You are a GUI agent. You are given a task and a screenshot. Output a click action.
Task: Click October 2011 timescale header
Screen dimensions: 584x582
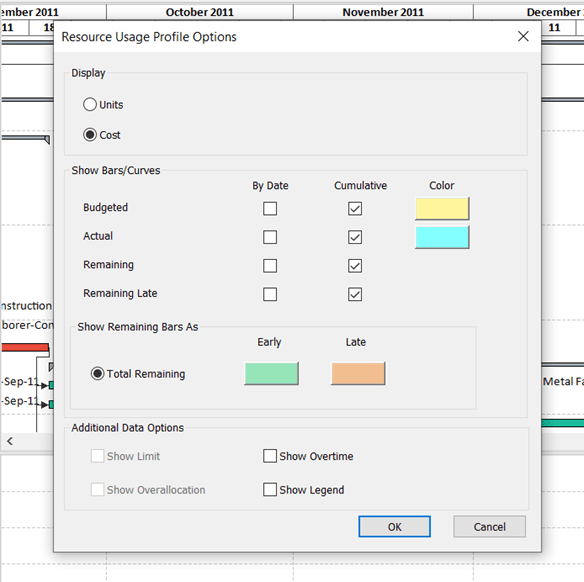click(200, 12)
